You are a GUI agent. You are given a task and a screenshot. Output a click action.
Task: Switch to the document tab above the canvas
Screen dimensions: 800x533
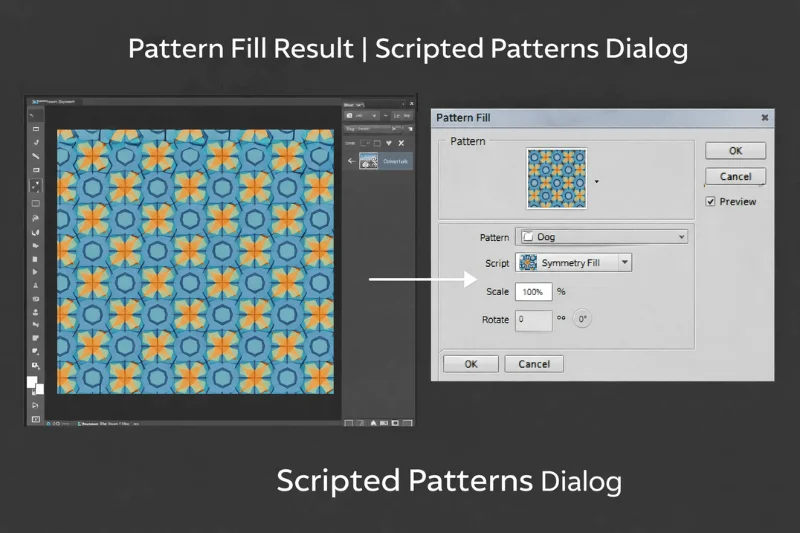55,102
